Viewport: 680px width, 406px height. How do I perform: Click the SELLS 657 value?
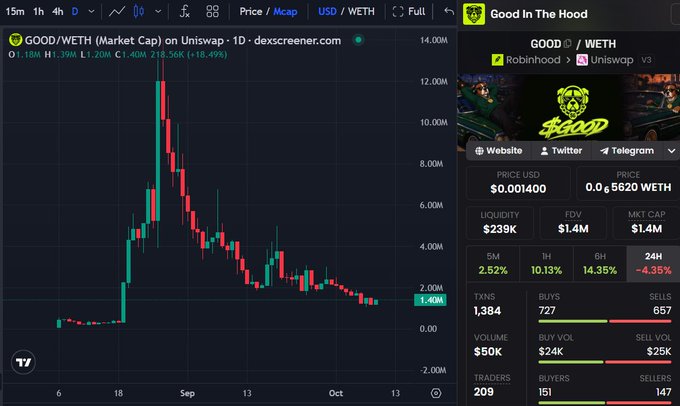[x=662, y=311]
